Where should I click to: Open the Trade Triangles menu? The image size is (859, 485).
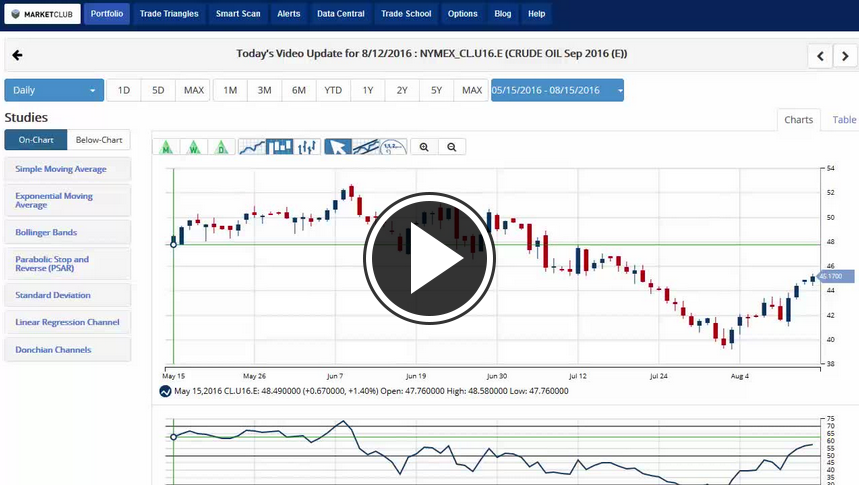169,14
